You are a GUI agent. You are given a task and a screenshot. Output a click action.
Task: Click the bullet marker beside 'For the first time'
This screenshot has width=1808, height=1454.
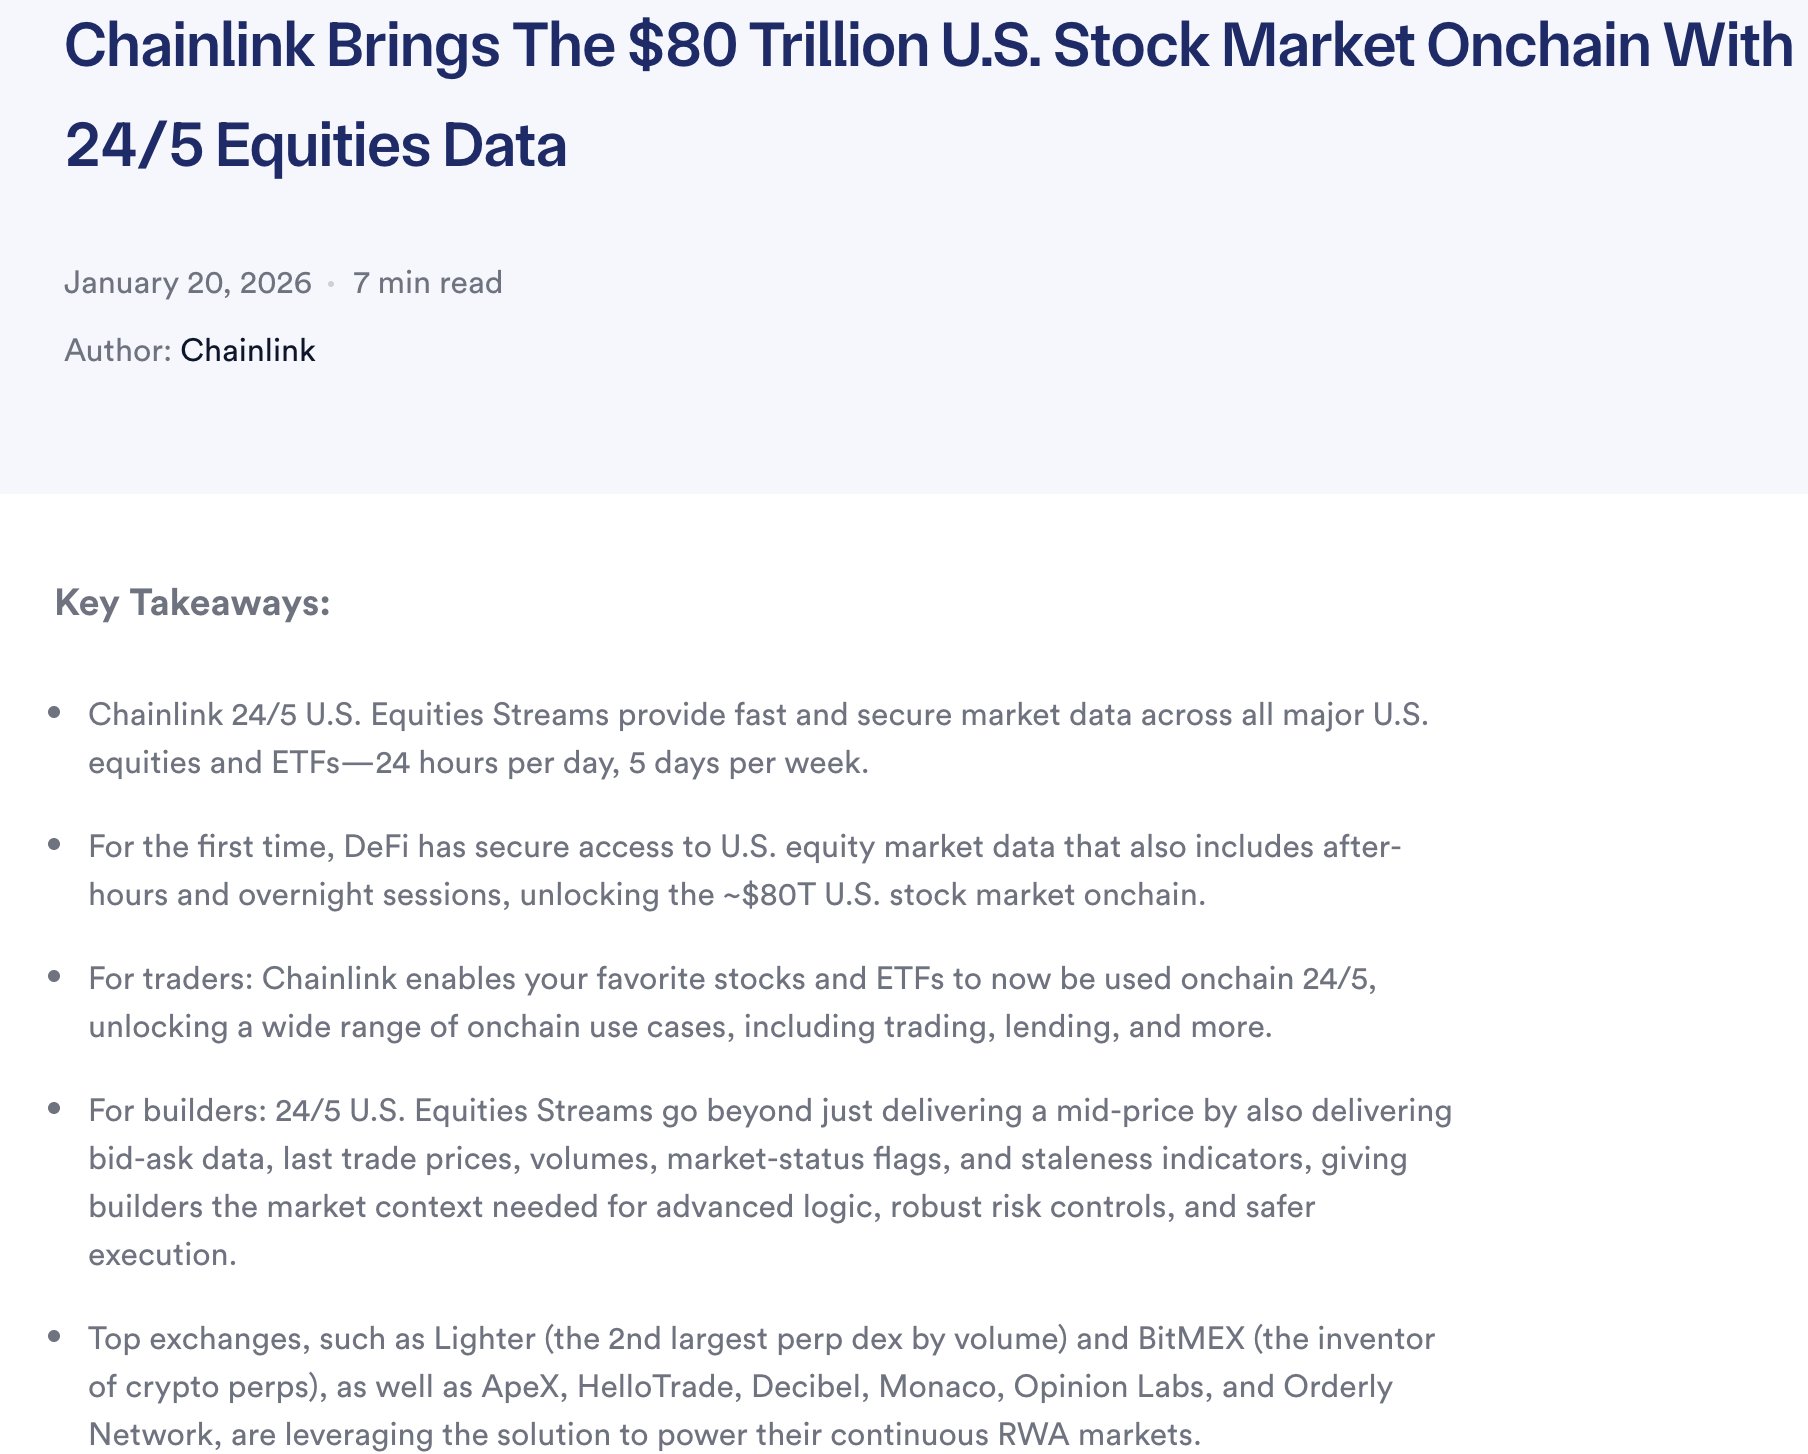[55, 845]
